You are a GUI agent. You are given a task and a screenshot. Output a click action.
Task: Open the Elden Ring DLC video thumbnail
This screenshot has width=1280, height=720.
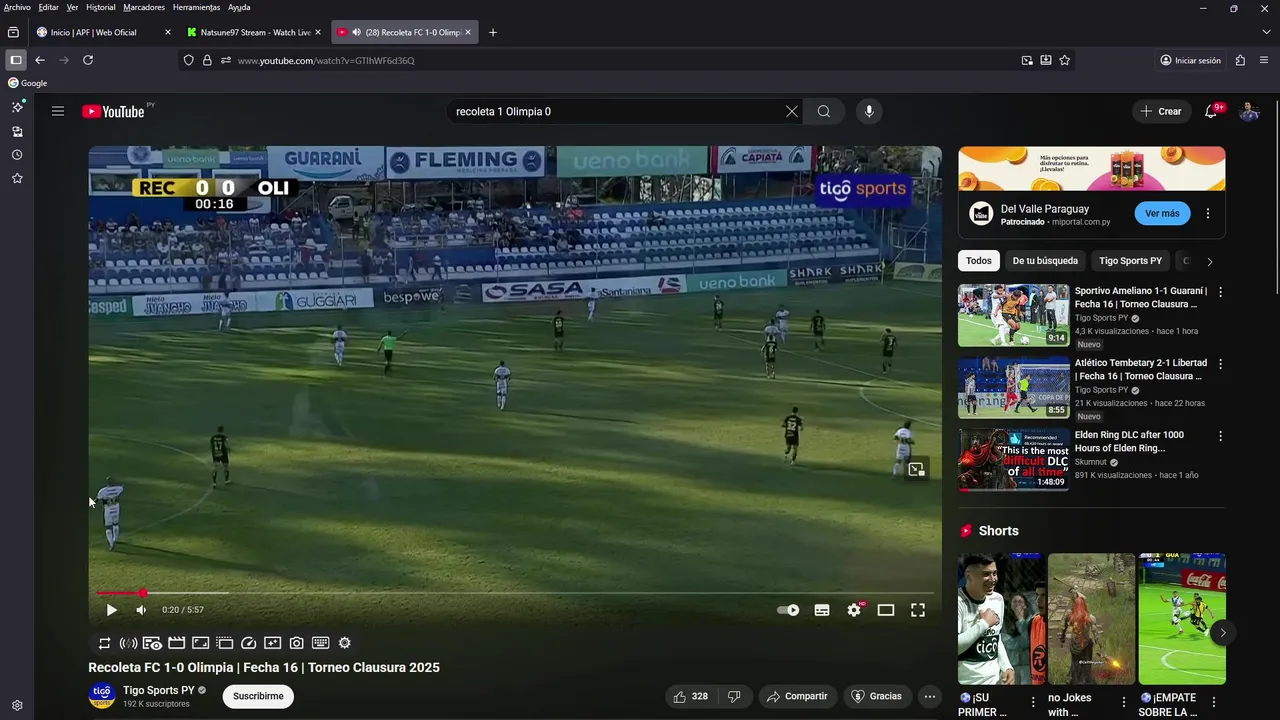[1013, 459]
